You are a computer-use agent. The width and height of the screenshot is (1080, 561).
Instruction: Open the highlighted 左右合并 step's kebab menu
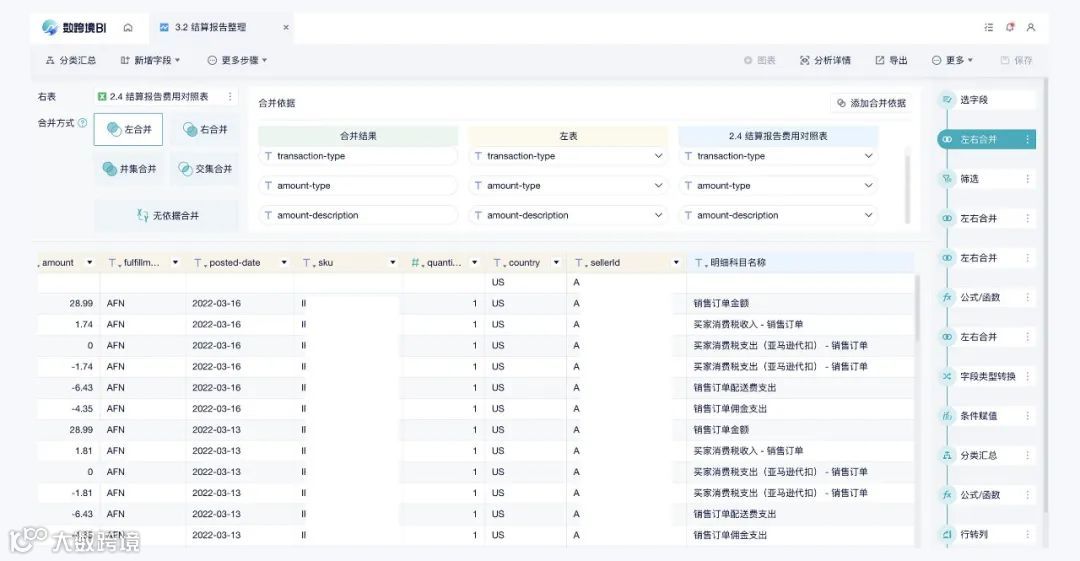[1028, 140]
